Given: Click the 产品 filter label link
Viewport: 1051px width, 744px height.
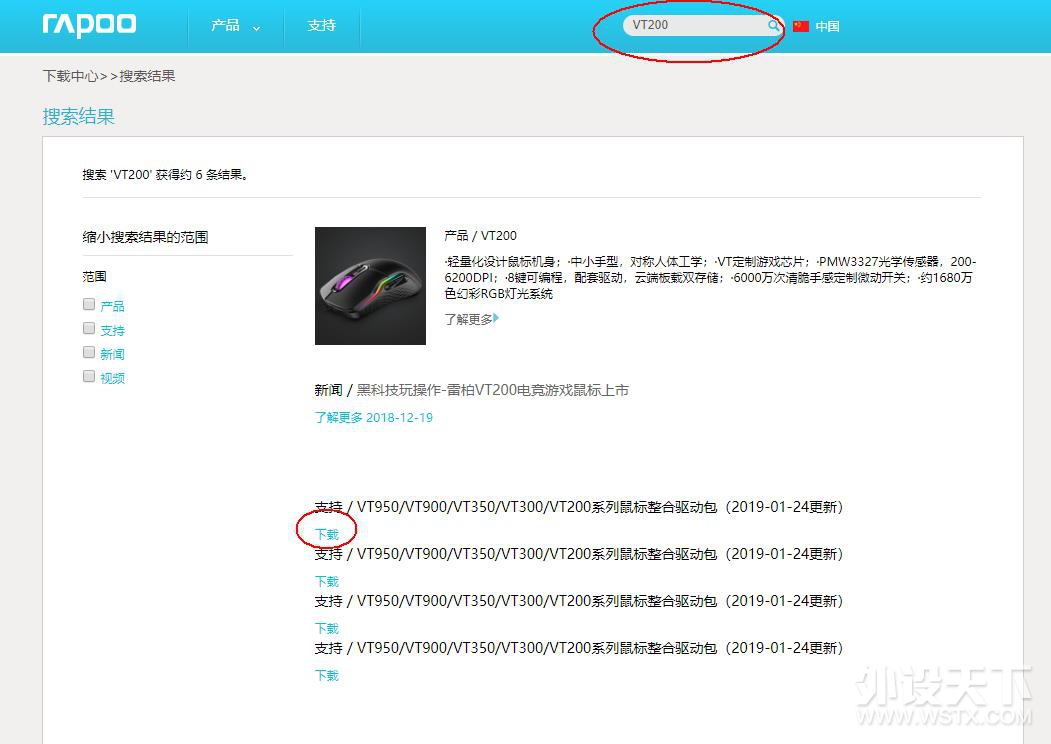Looking at the screenshot, I should (113, 306).
